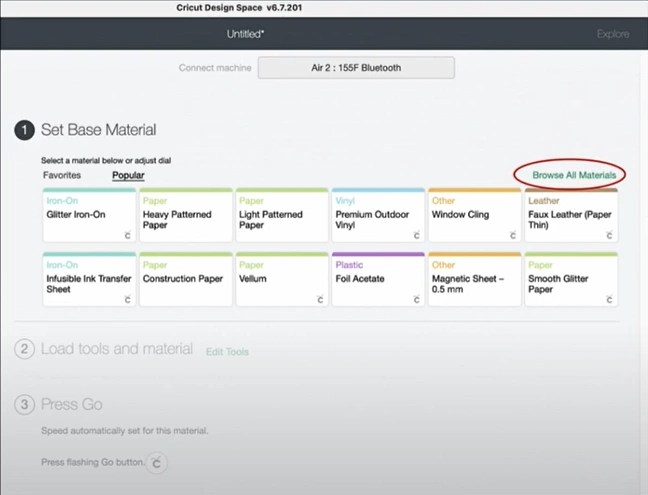Select the Vellum material card

click(x=282, y=279)
